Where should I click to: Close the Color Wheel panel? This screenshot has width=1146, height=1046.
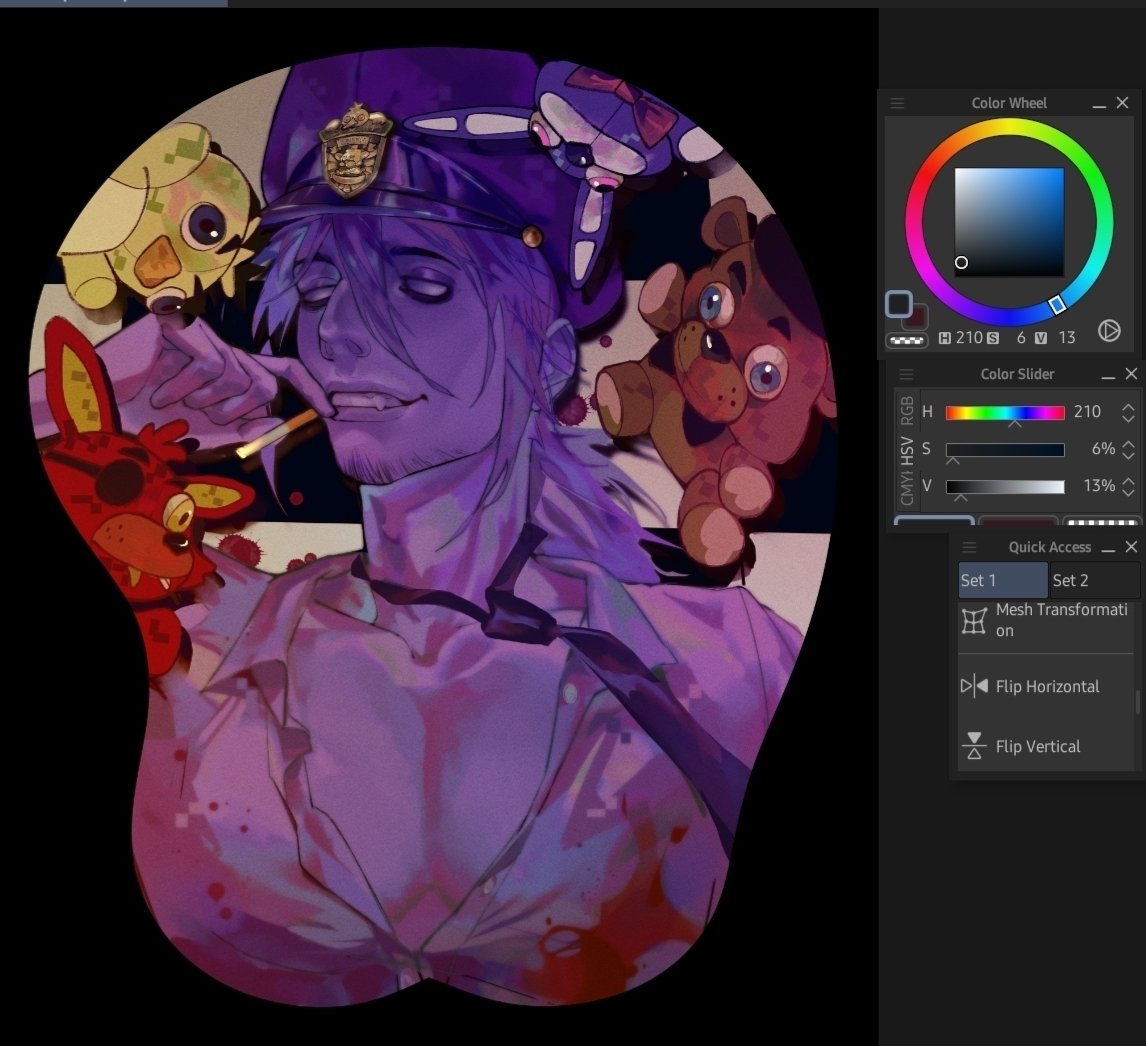click(x=1123, y=103)
